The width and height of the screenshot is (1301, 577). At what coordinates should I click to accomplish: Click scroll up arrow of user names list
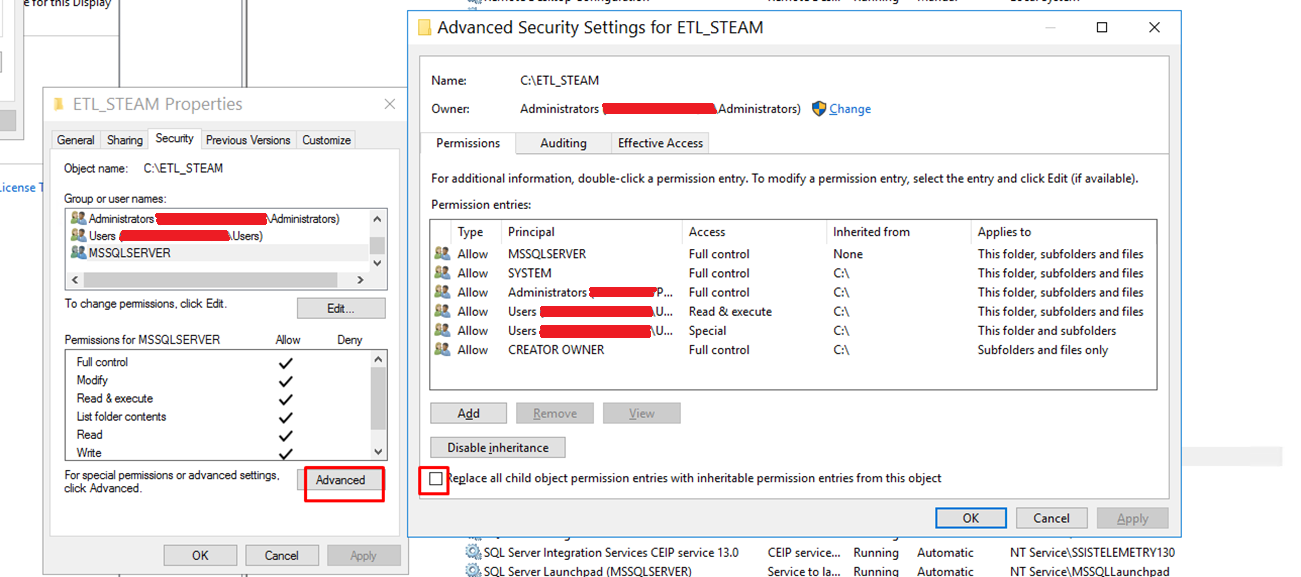pos(377,219)
